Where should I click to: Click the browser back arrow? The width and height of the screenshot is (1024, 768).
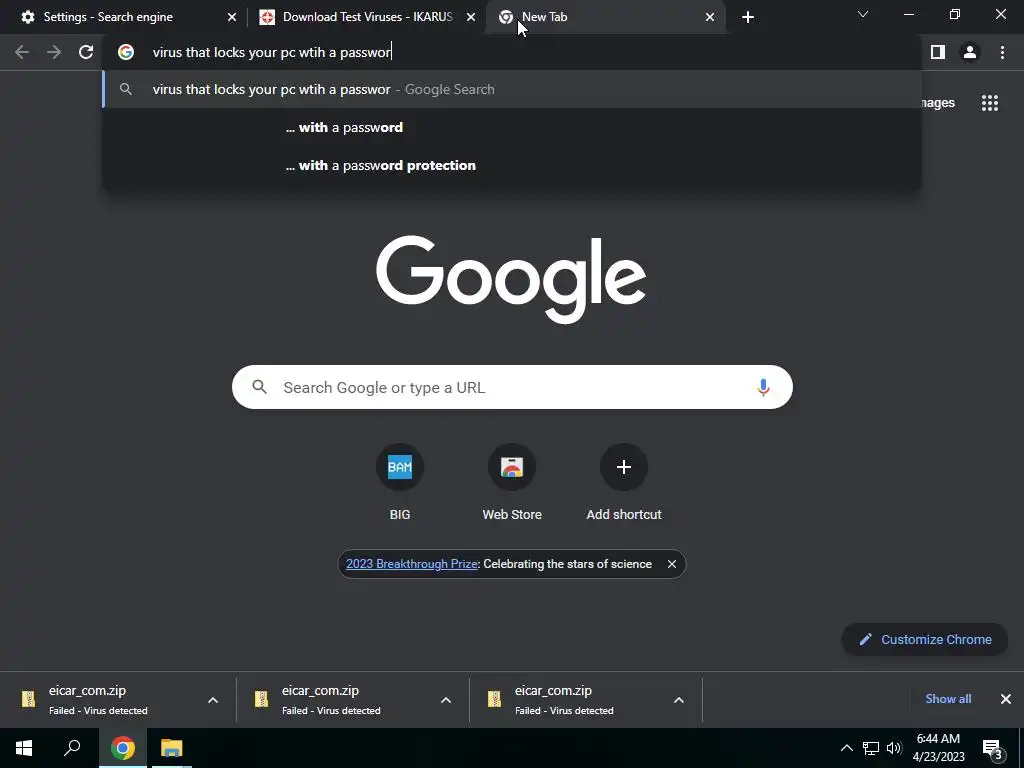click(x=22, y=52)
